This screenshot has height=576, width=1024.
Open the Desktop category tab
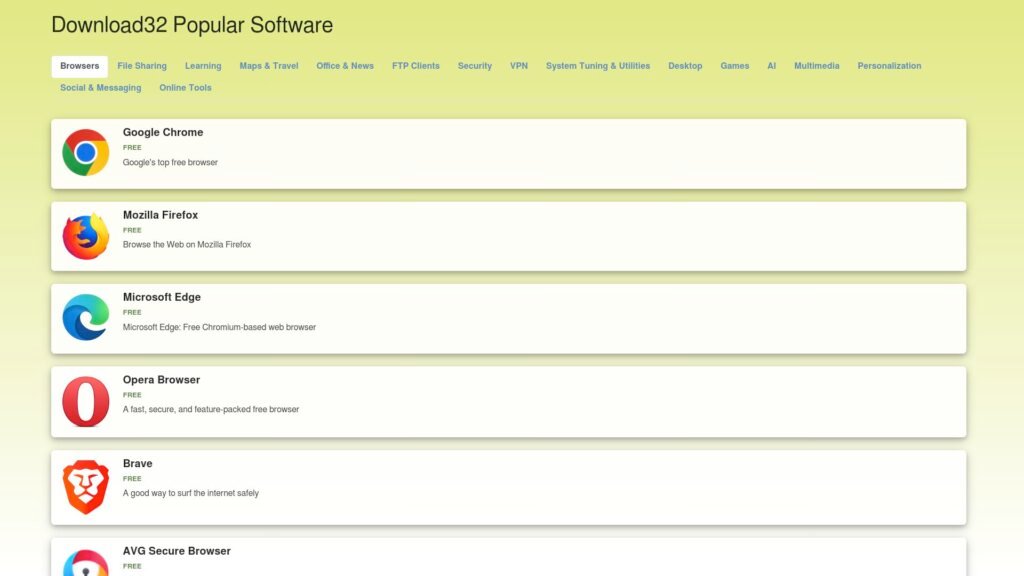pos(685,66)
